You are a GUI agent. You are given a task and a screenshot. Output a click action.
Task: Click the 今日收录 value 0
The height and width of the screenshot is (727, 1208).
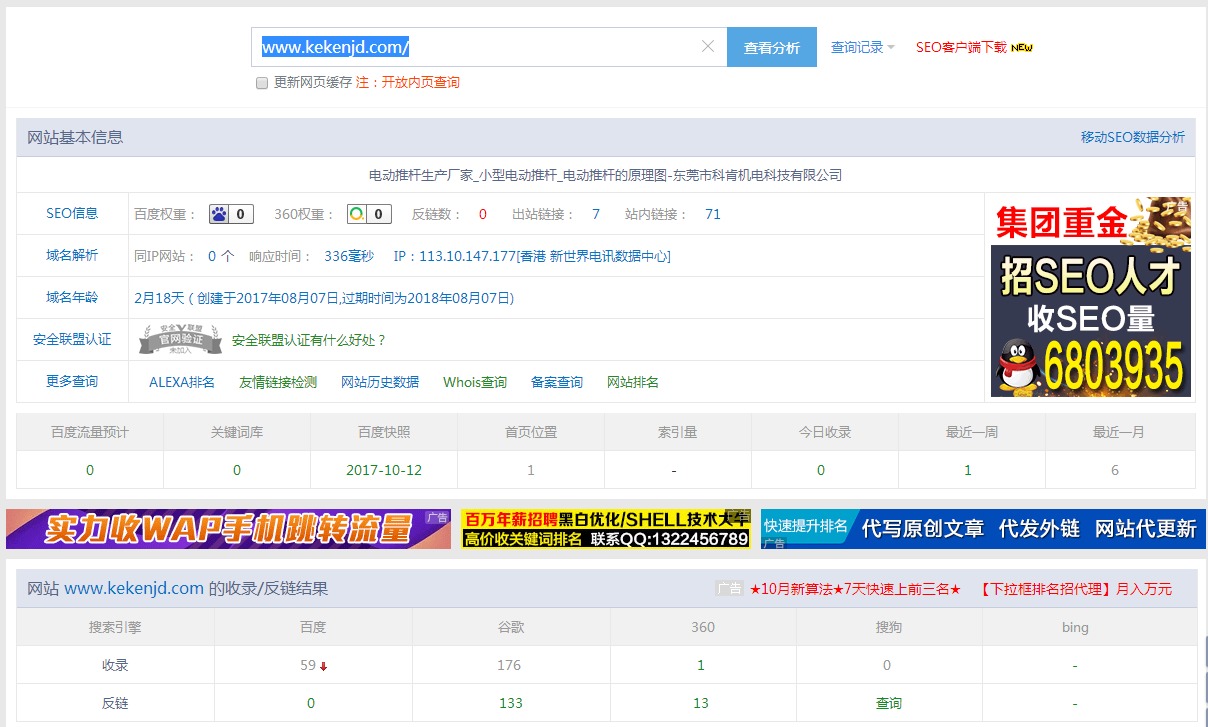coord(821,470)
